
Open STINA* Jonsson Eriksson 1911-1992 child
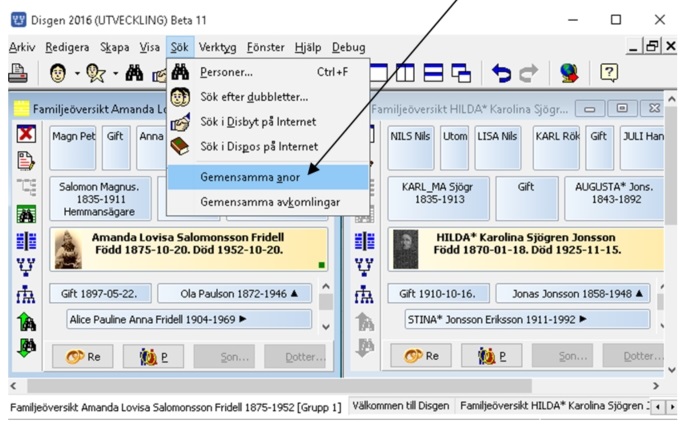point(527,319)
